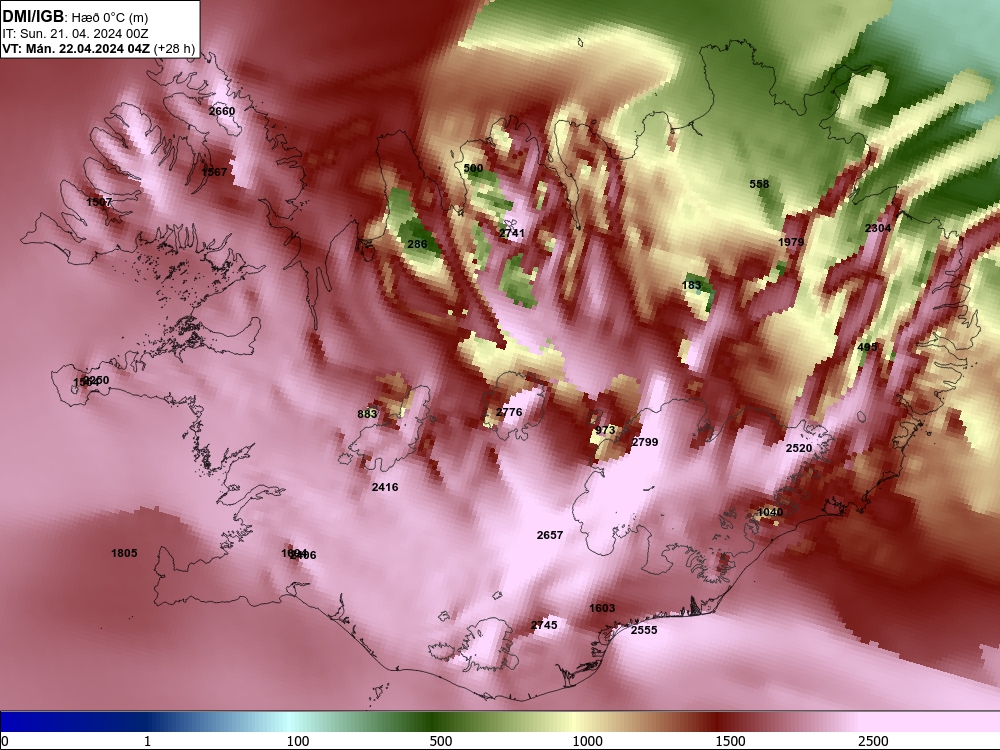Click the 100 label on the color scale
The image size is (1000, 750).
298,742
